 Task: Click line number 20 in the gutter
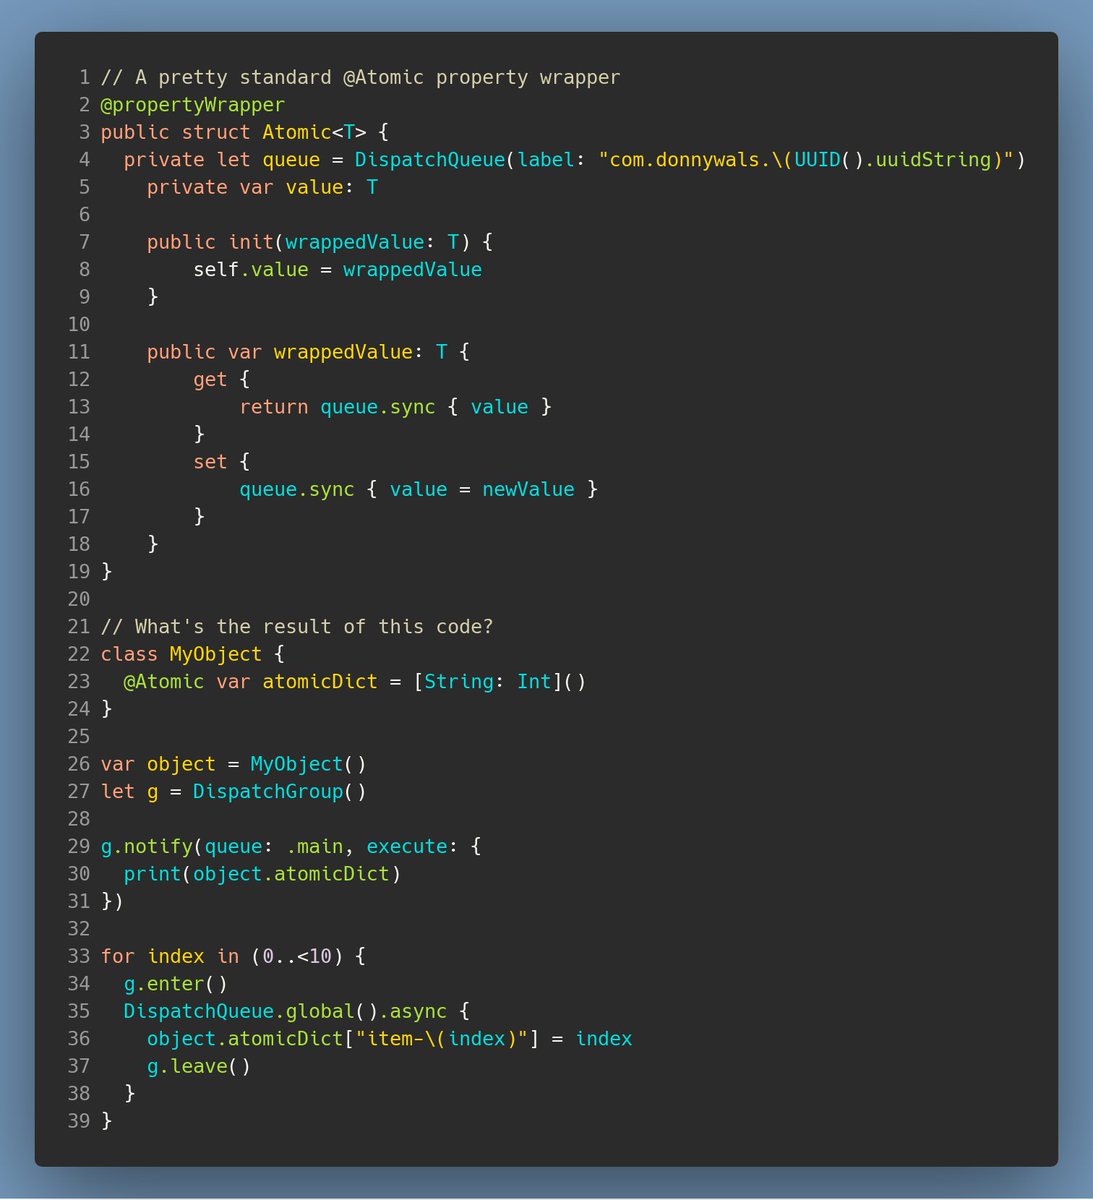pyautogui.click(x=78, y=600)
